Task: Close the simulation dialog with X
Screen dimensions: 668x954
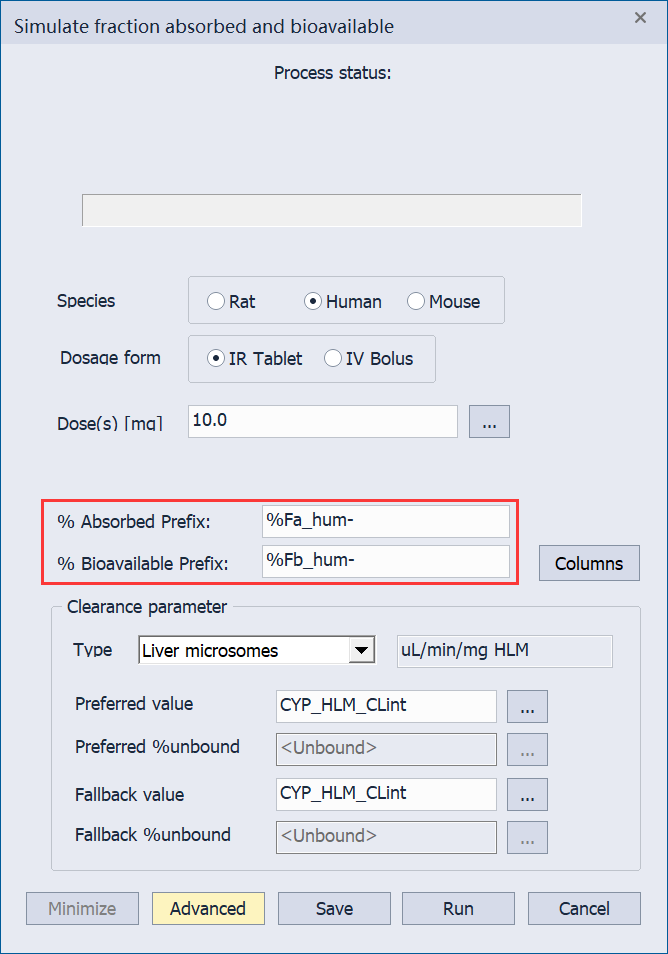Action: tap(640, 18)
